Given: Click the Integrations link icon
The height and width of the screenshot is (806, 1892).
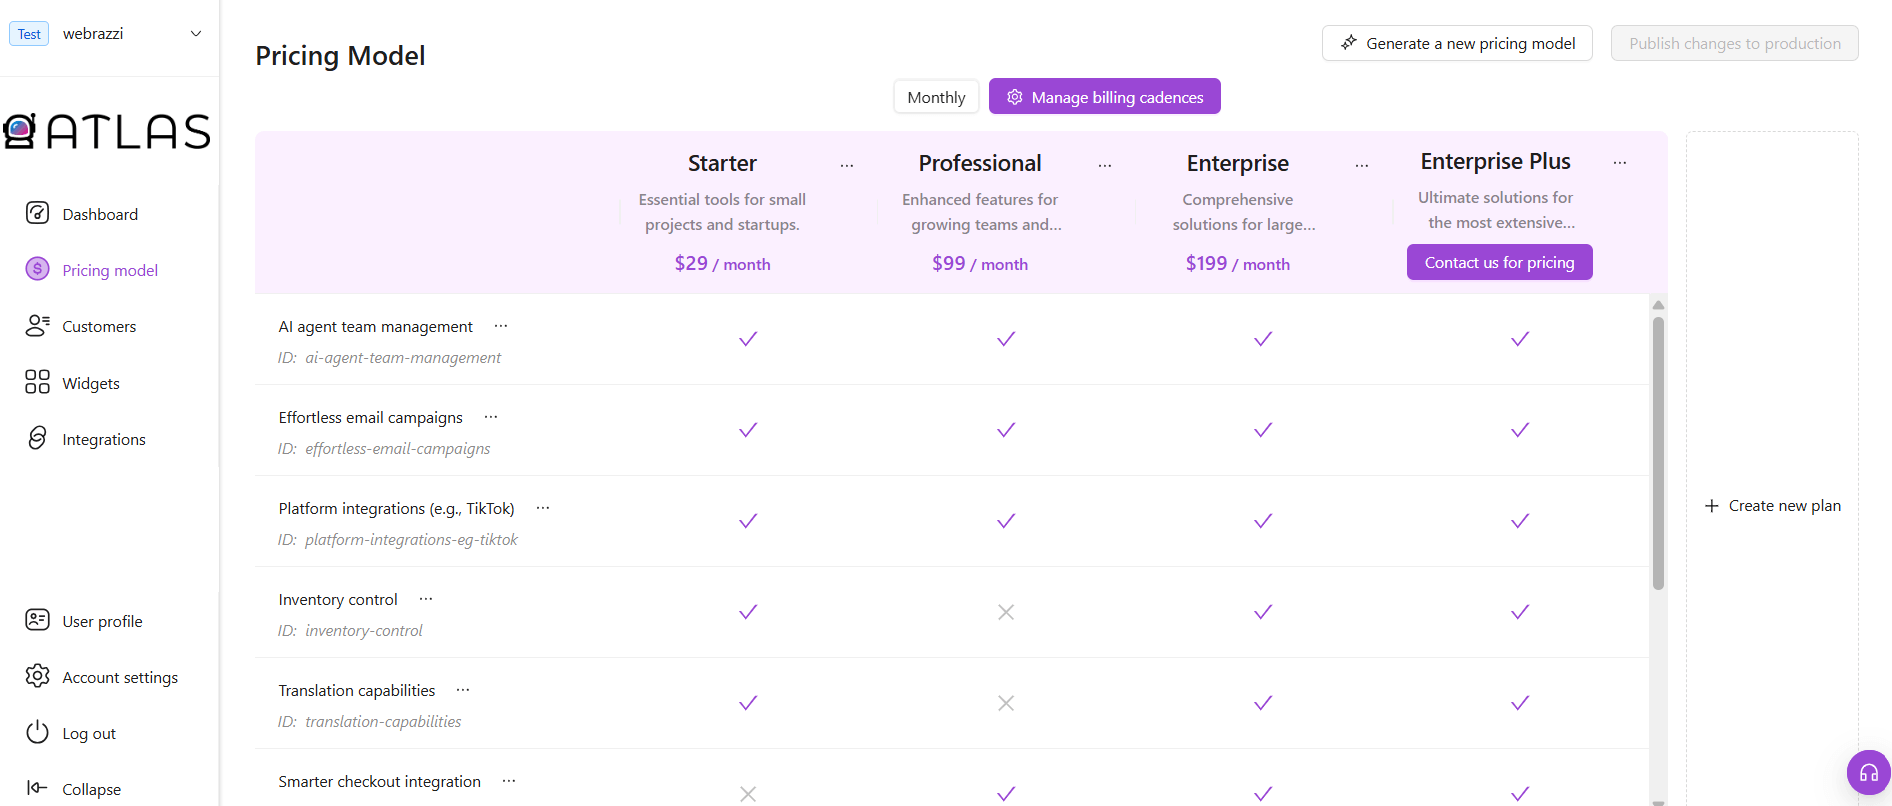Looking at the screenshot, I should click(37, 438).
